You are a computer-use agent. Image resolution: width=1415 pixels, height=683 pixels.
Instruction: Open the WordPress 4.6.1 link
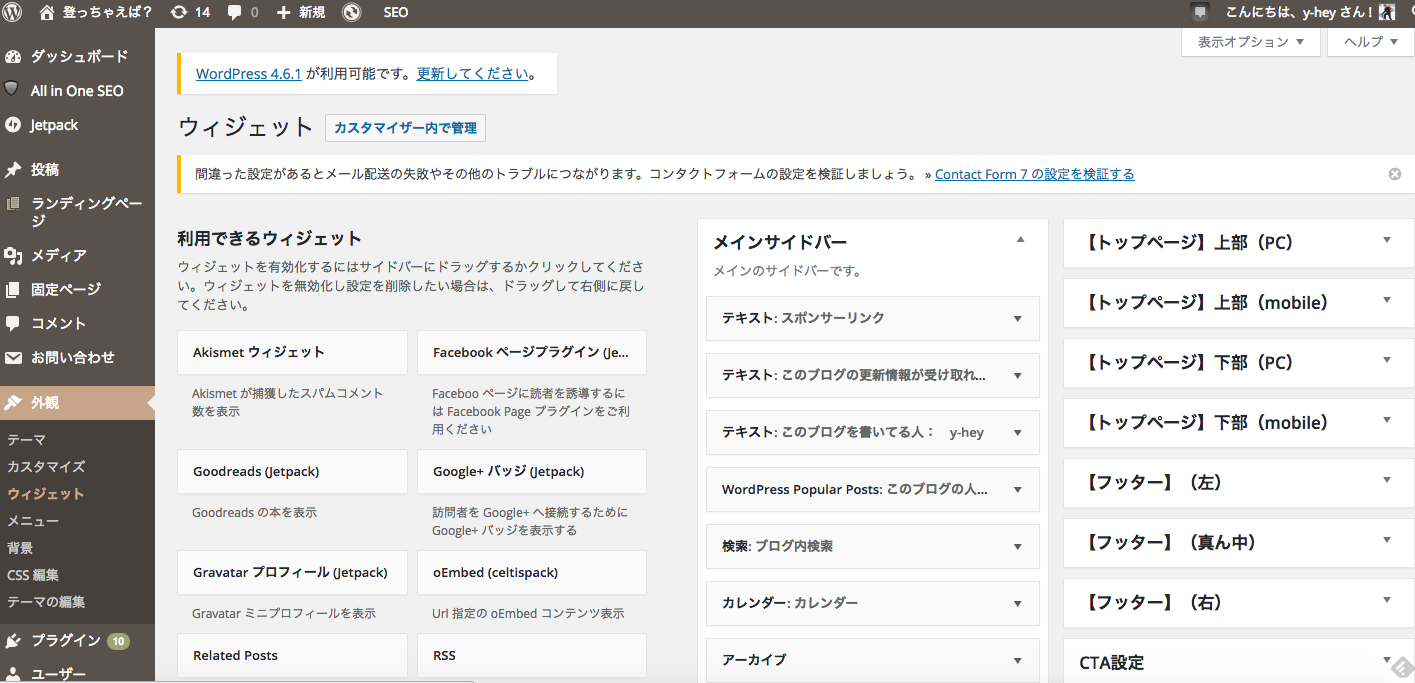[x=249, y=74]
